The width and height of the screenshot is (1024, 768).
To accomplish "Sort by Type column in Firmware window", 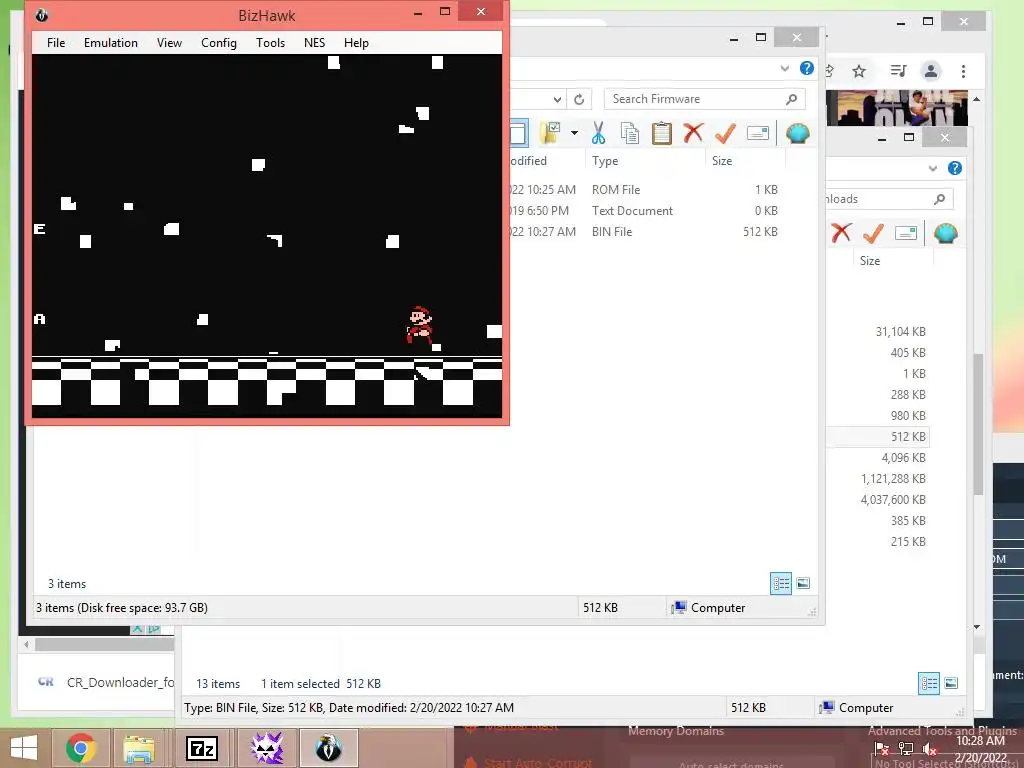I will pos(605,161).
